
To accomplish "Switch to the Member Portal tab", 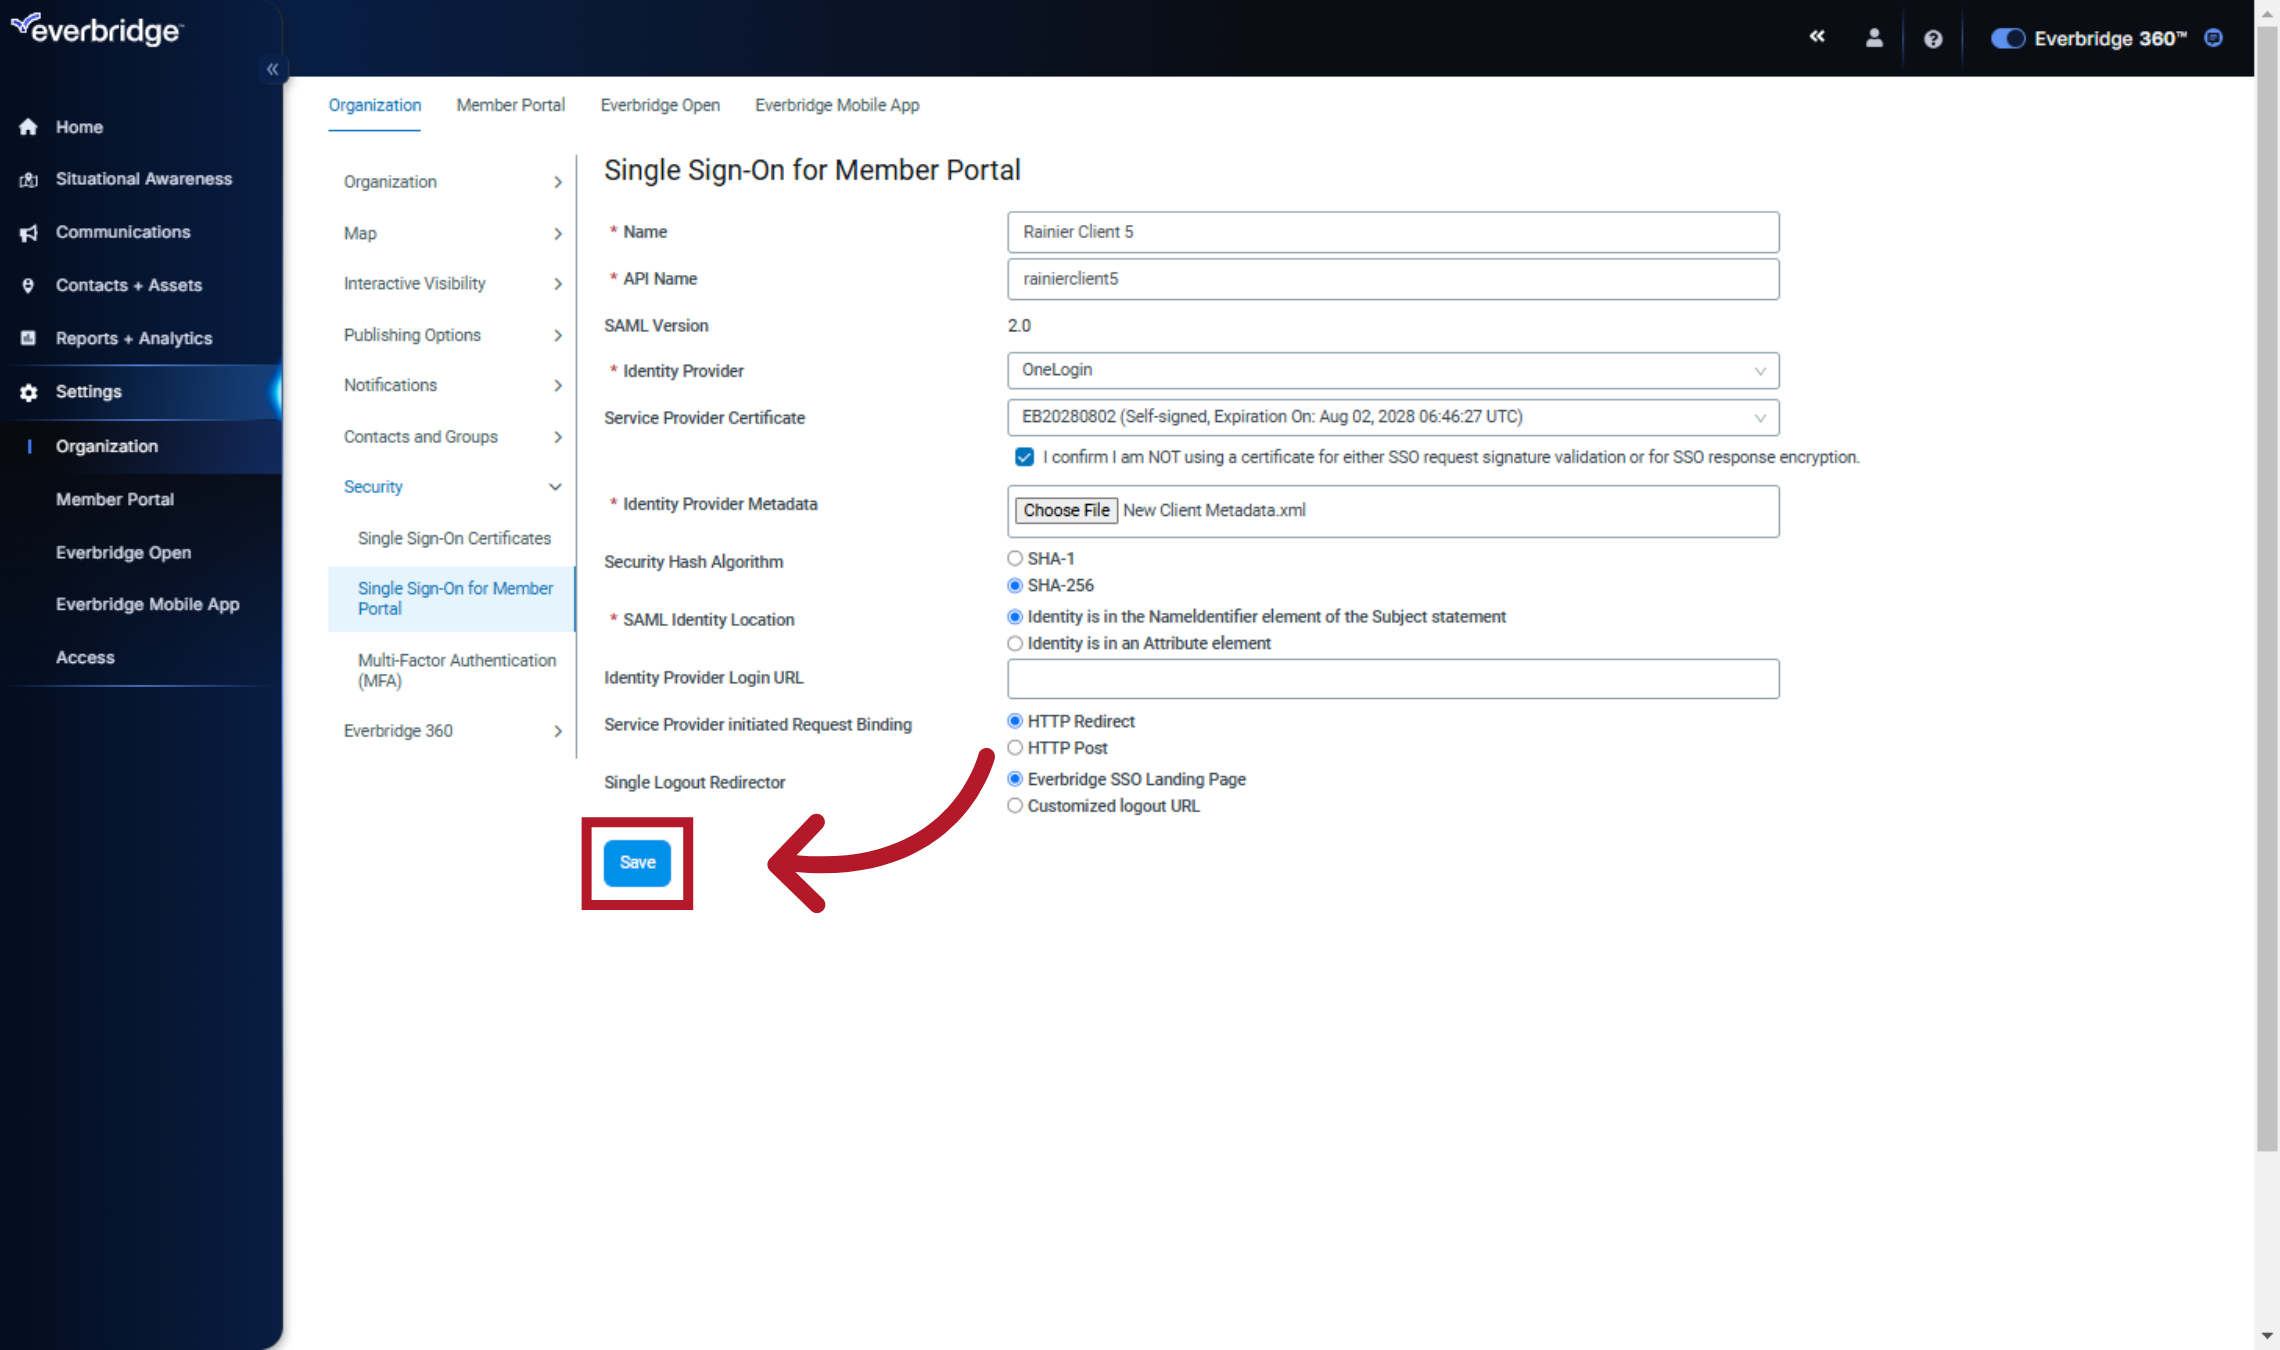I will [x=510, y=105].
